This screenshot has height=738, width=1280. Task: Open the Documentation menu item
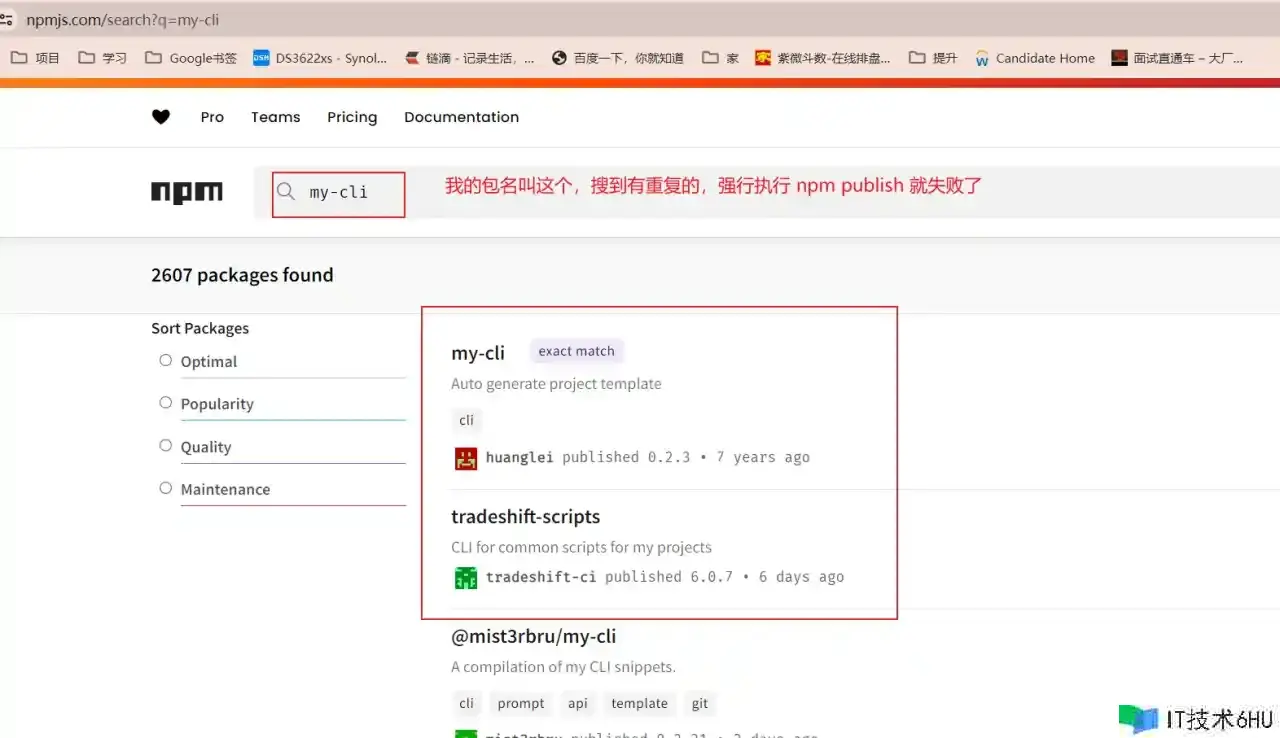[x=461, y=117]
